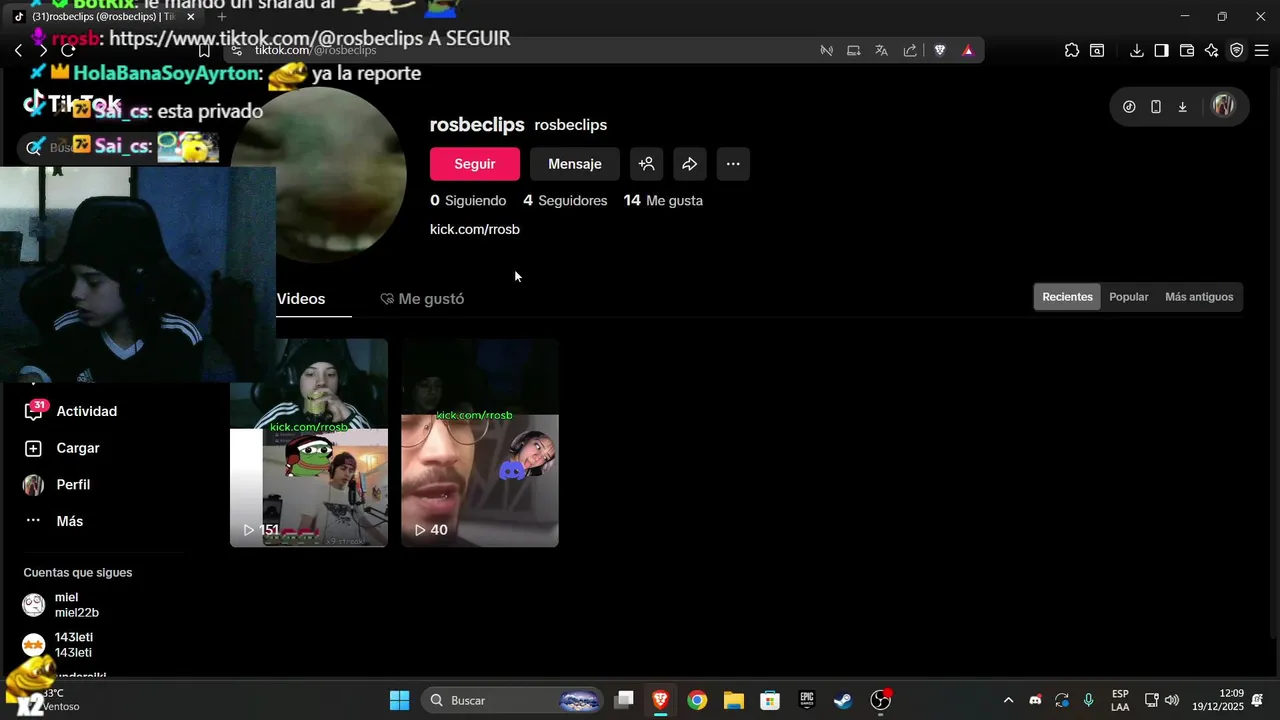Click the muted-autoplay icon in address bar
The width and height of the screenshot is (1280, 720).
coord(827,50)
